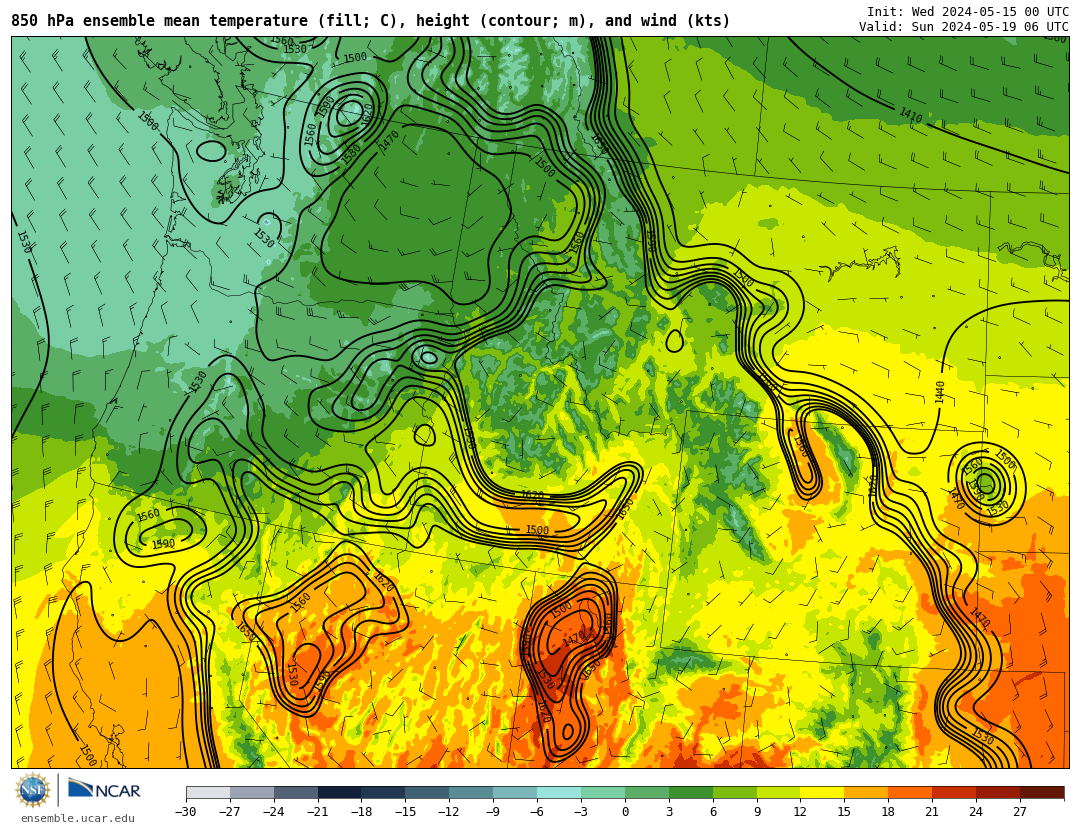The width and height of the screenshot is (1080, 831).
Task: Pick the orange colorbar segment 18 to 21
Action: 911,792
